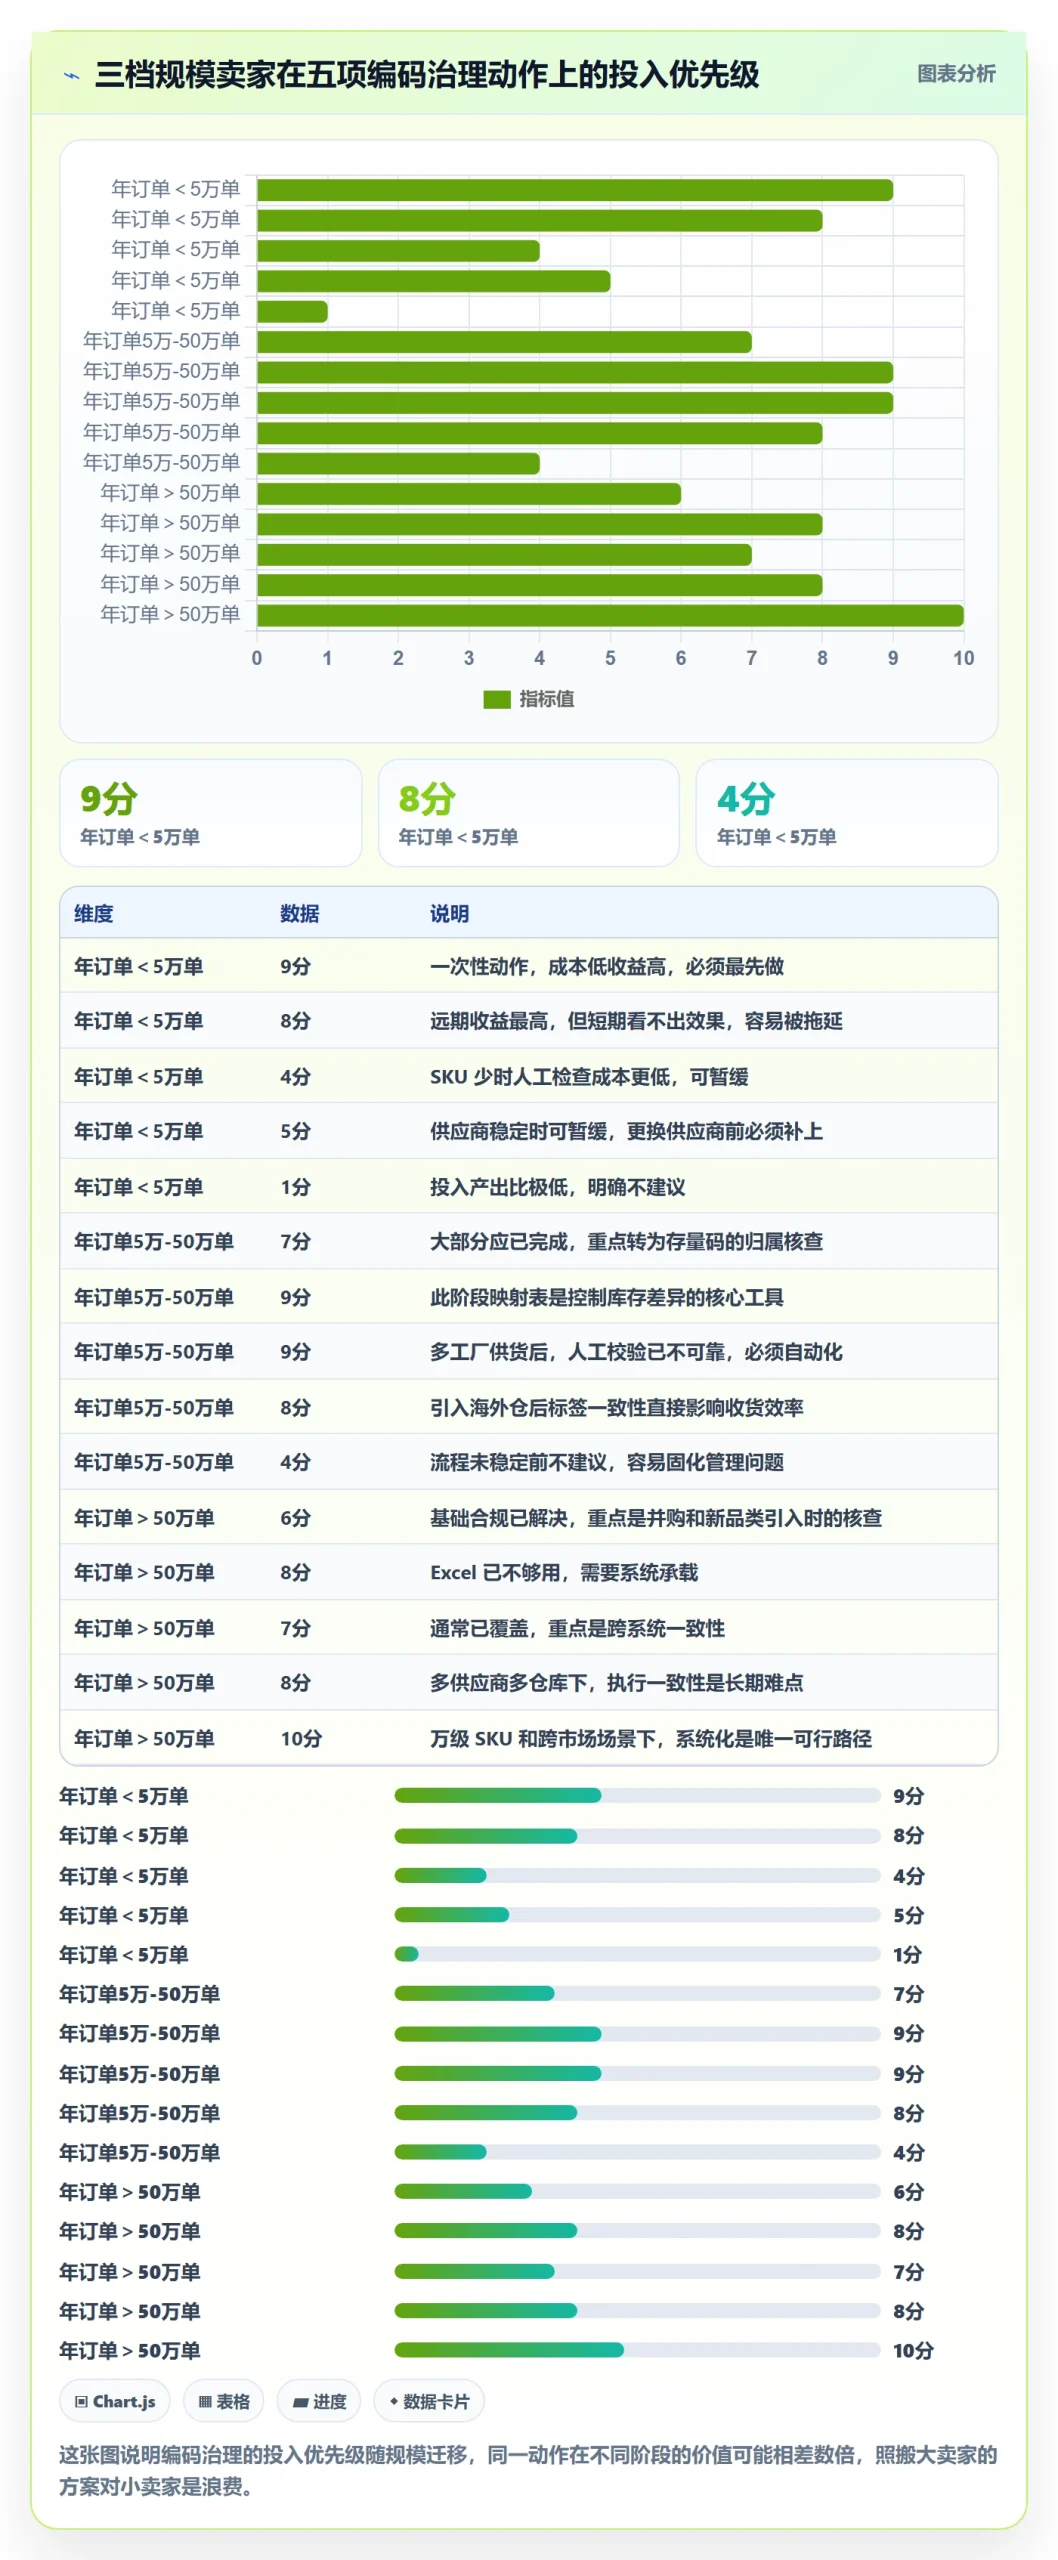Click the title 三档规模卖家在五项编码治理动作上的投入优先级
1058x2560 pixels.
(427, 74)
